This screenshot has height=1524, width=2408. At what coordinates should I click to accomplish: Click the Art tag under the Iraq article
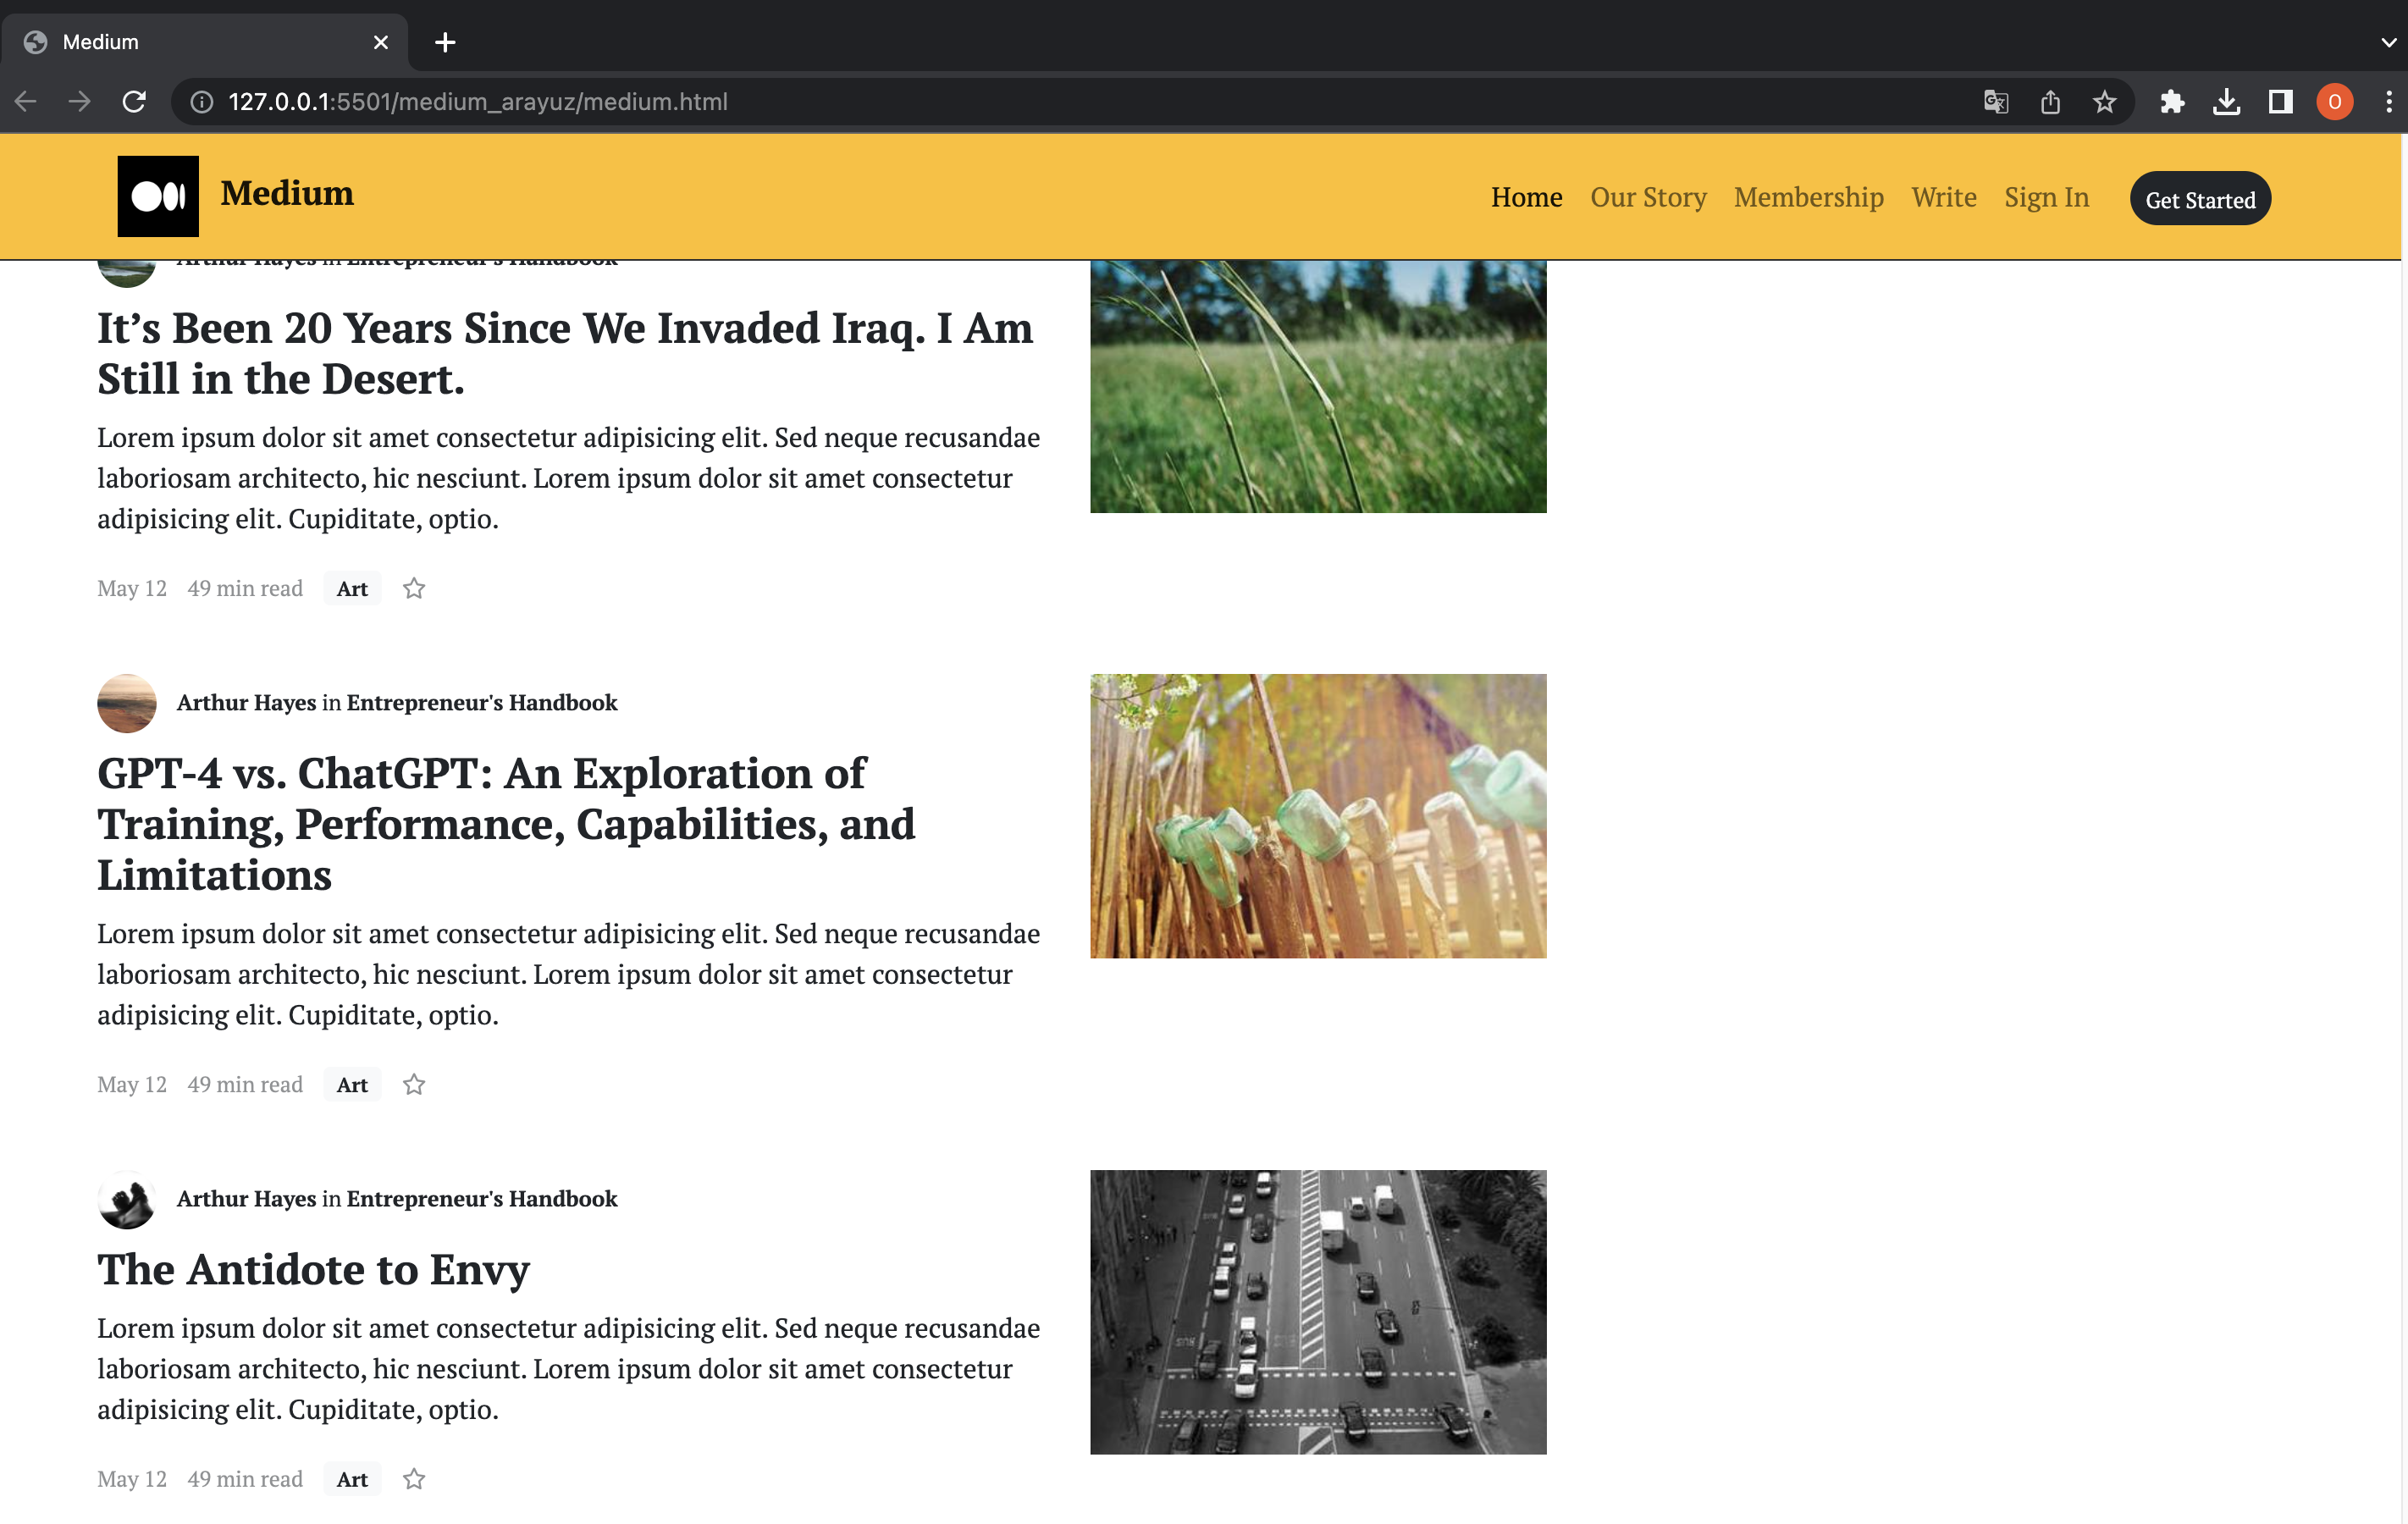pyautogui.click(x=351, y=588)
